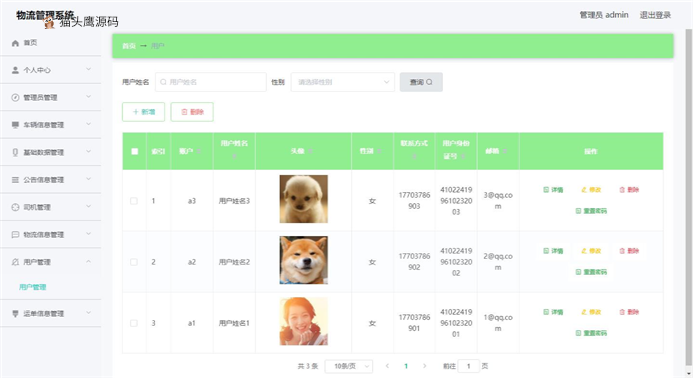This screenshot has width=693, height=378.
Task: Check the row checkbox for user a3
Action: [x=133, y=201]
